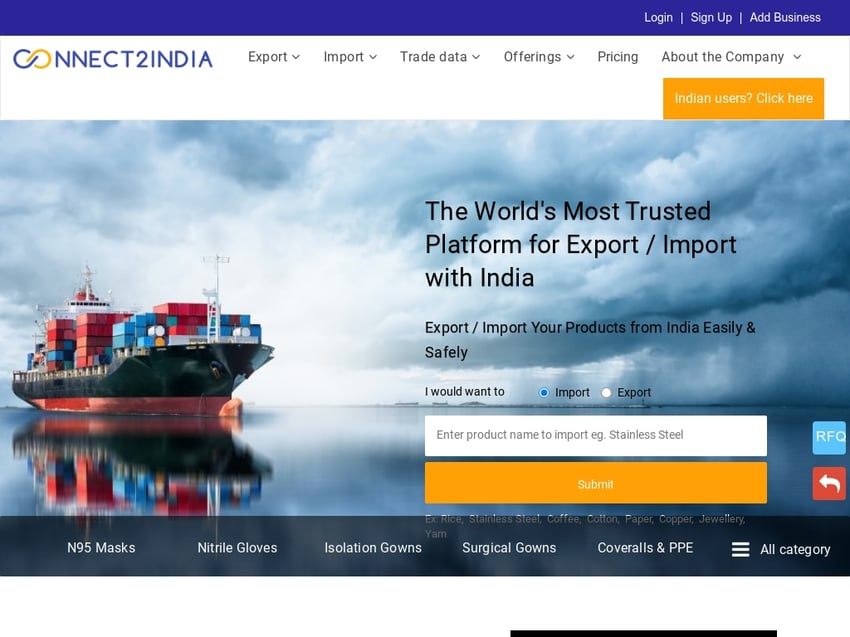Expand the Export menu dropdown

pos(274,57)
